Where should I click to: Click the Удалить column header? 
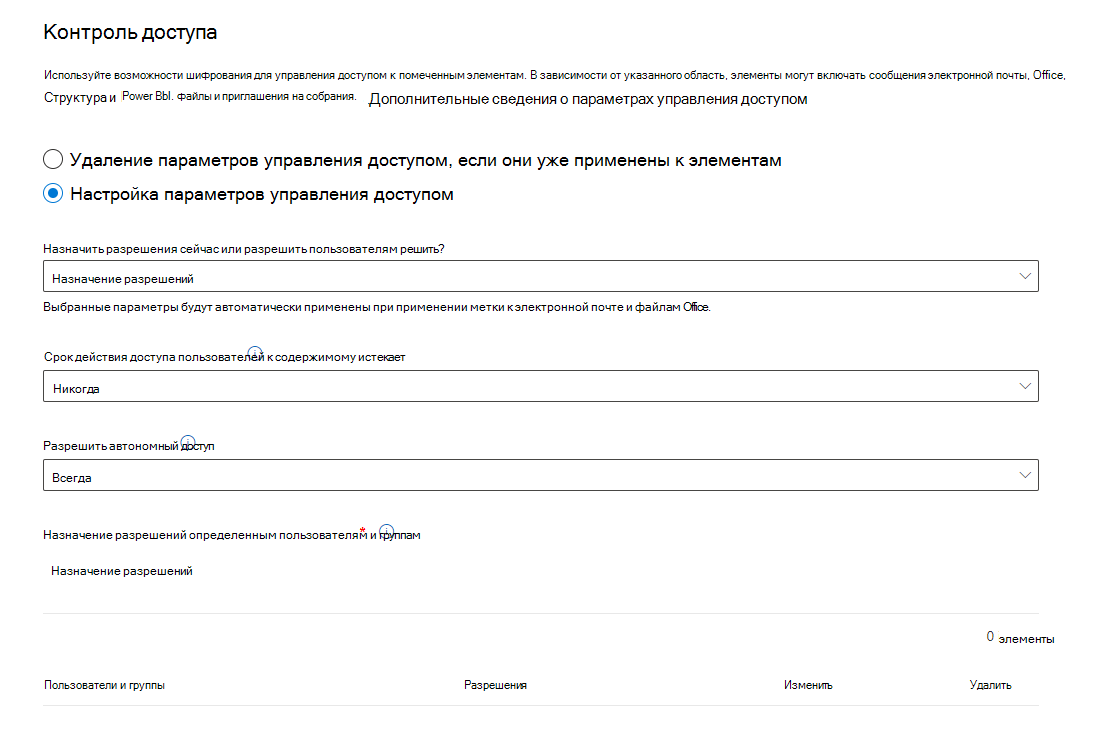pos(990,685)
